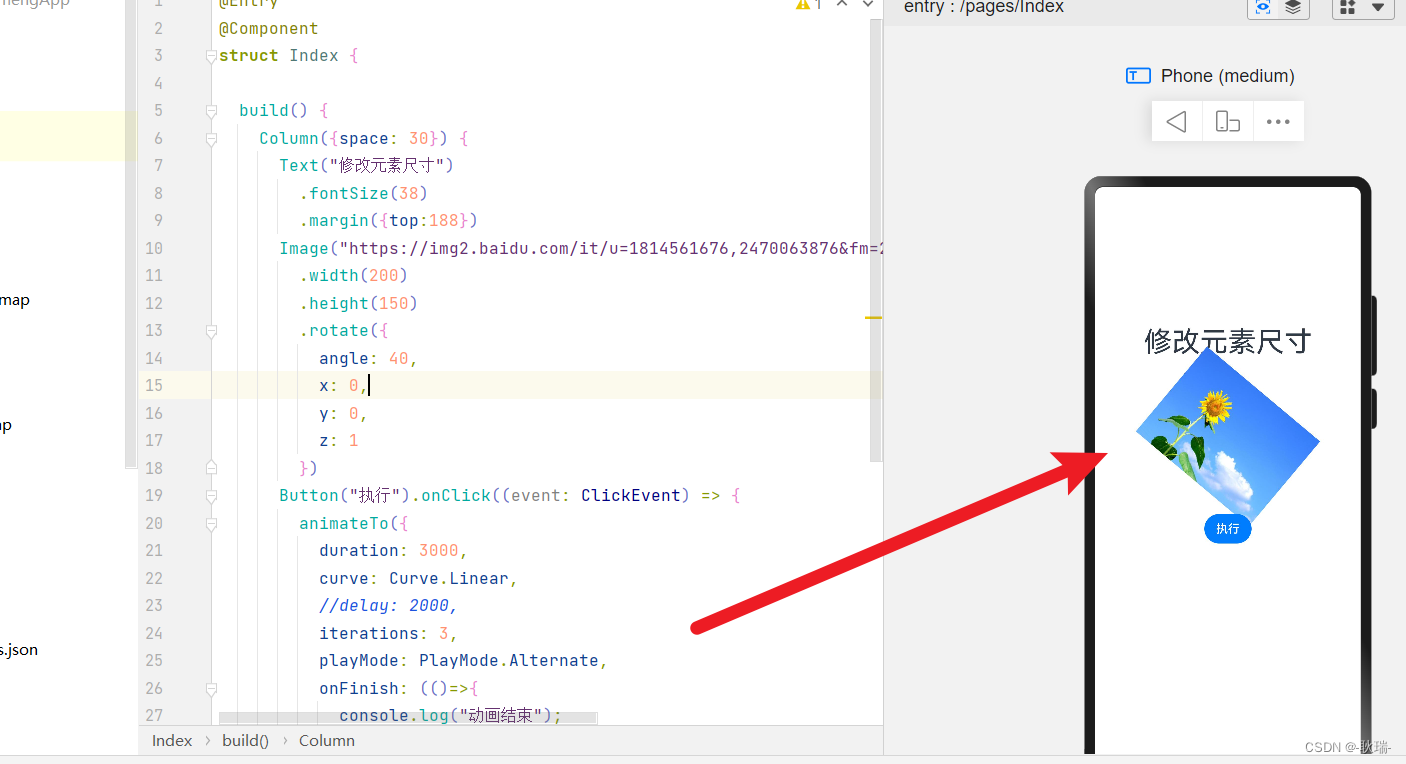Click the '.fontSize(38)' code
The width and height of the screenshot is (1406, 764).
tap(363, 193)
